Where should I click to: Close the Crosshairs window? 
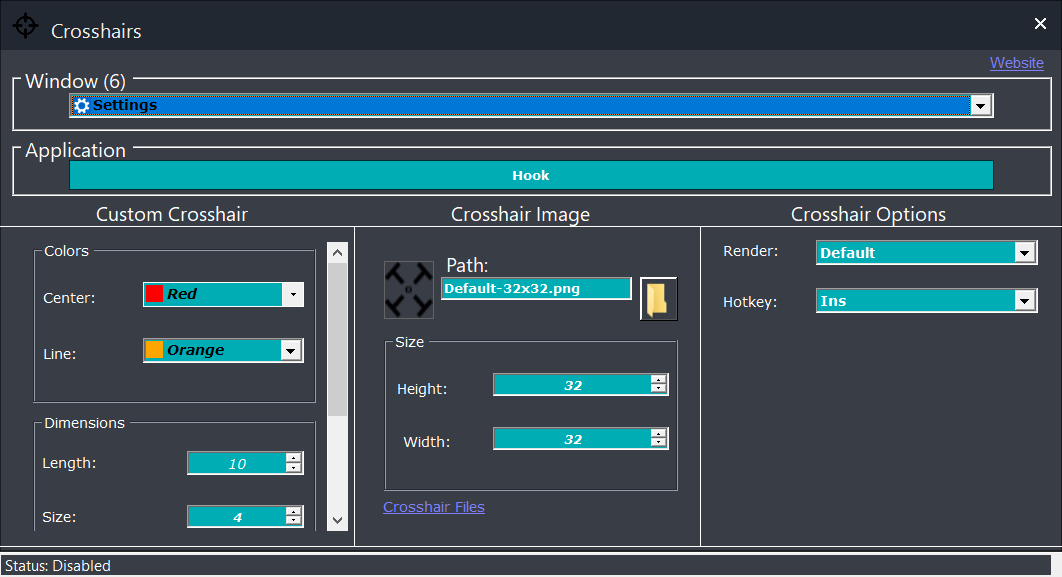coord(1040,24)
